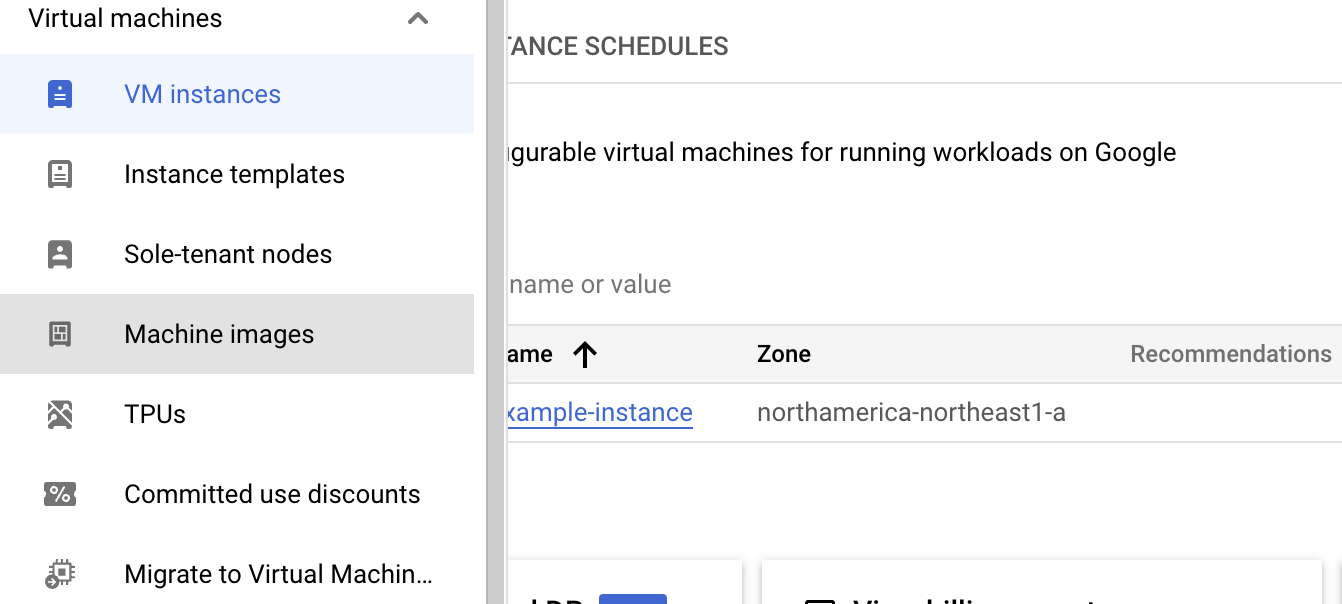Open Machine images from the sidebar
This screenshot has height=604, width=1342.
point(219,334)
